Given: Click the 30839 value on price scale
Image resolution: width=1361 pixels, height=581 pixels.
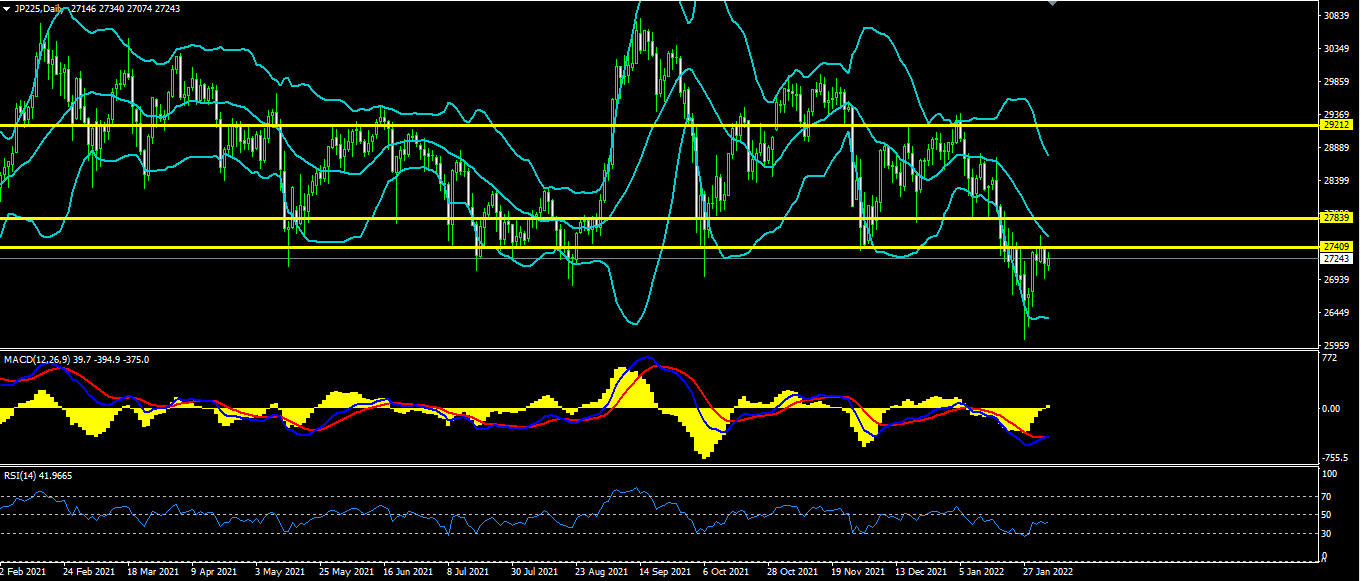Looking at the screenshot, I should point(1336,16).
